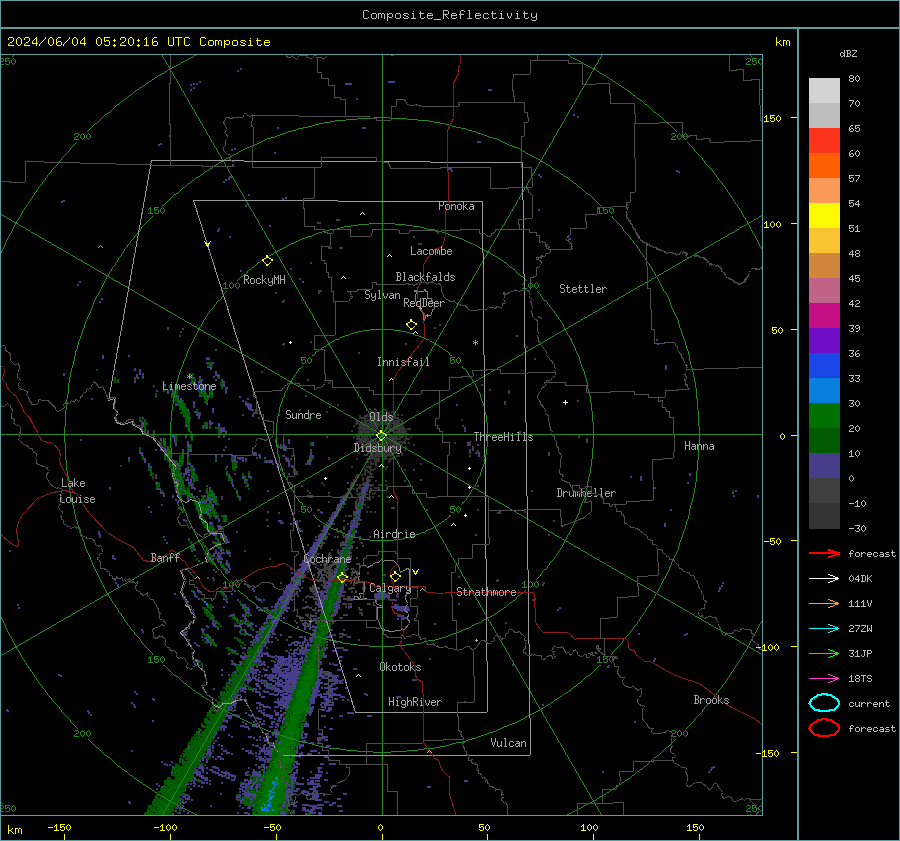This screenshot has width=900, height=841.
Task: Click the Sylvan label
Action: (x=382, y=295)
